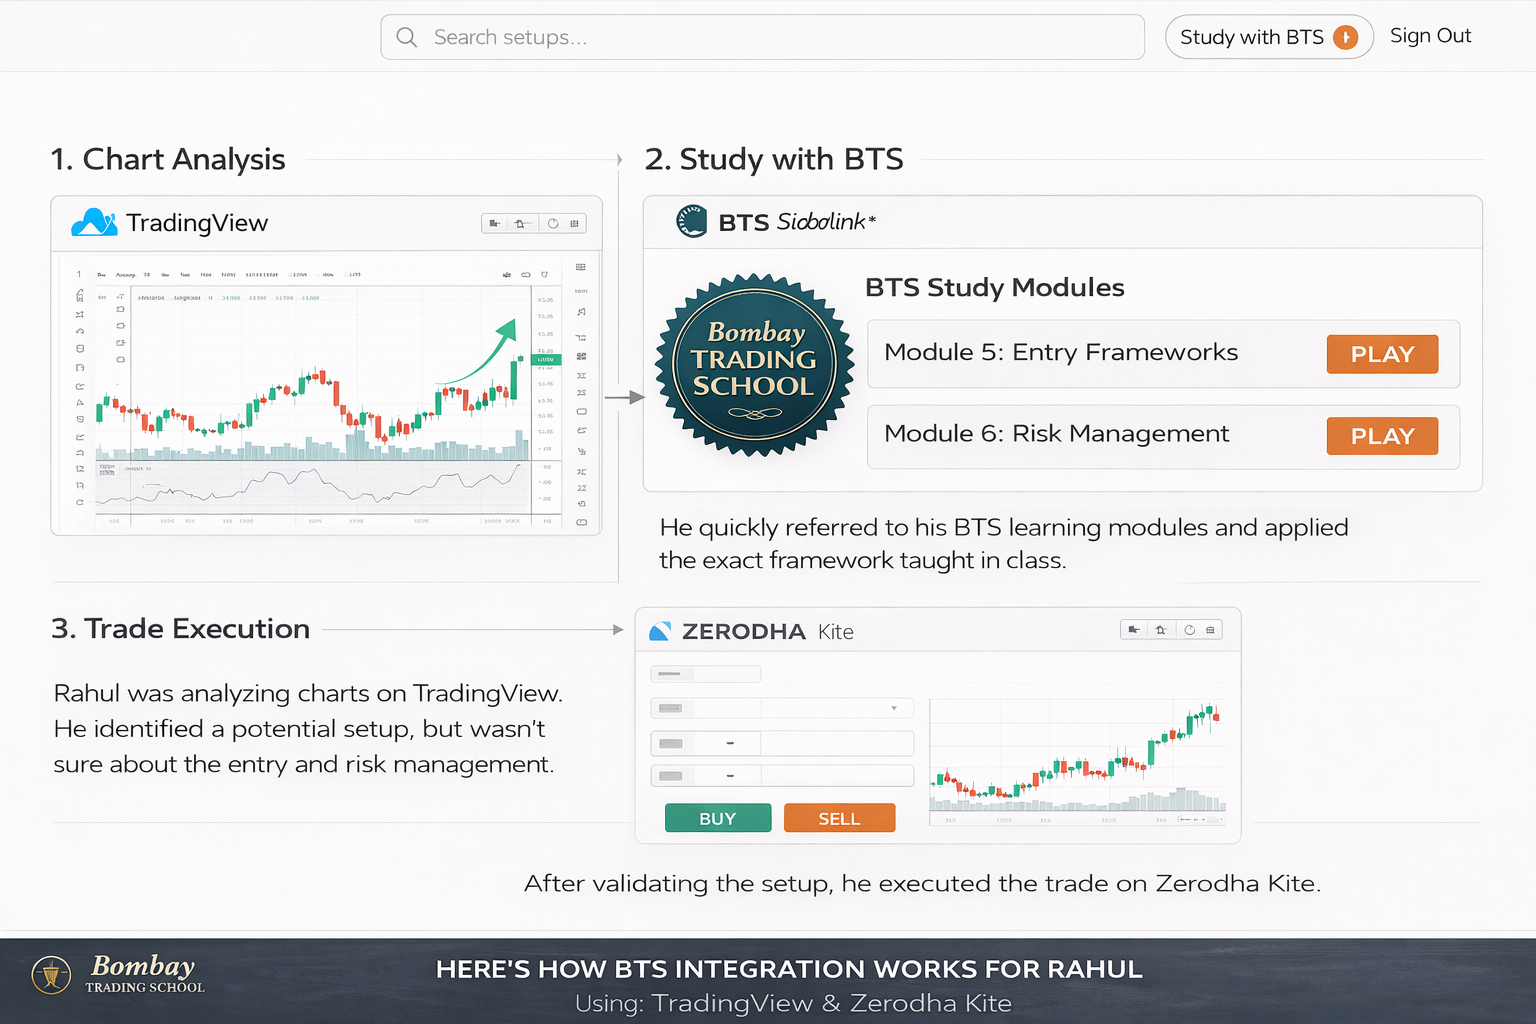1536x1024 pixels.
Task: Click the round BTS Sidolink logo icon
Action: (691, 221)
